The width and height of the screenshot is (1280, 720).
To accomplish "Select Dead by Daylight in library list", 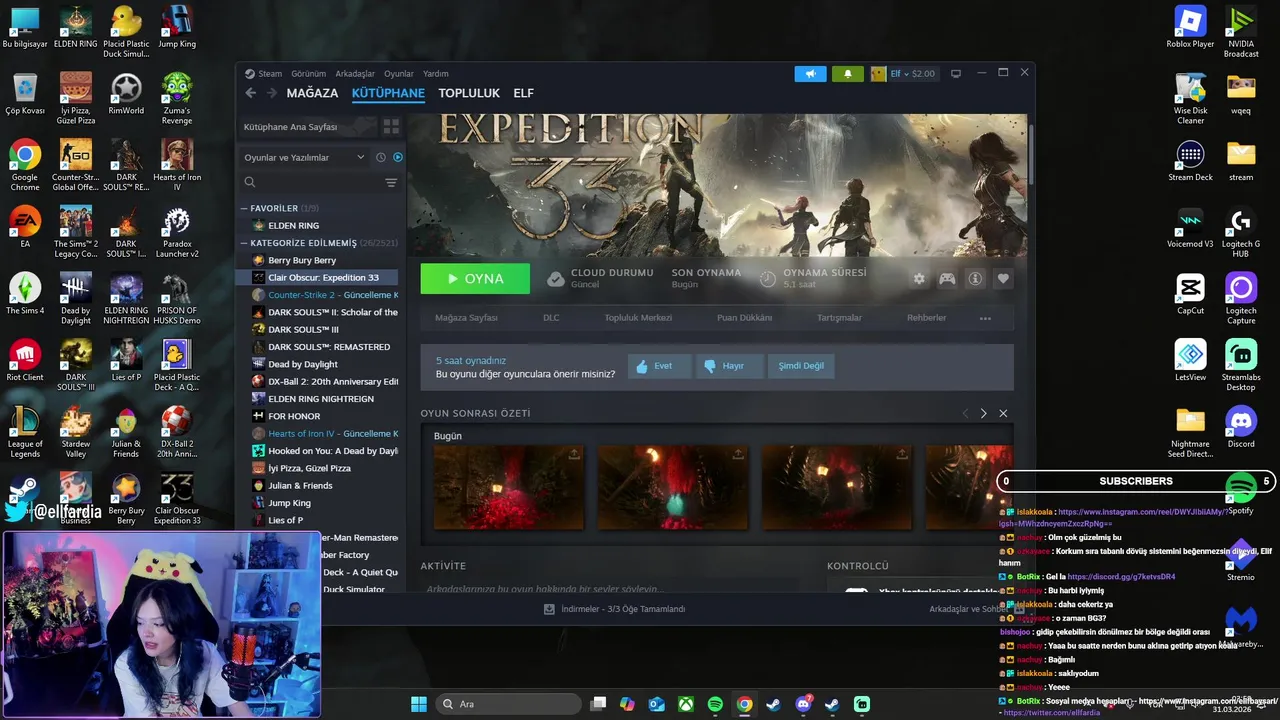I will (x=302, y=365).
